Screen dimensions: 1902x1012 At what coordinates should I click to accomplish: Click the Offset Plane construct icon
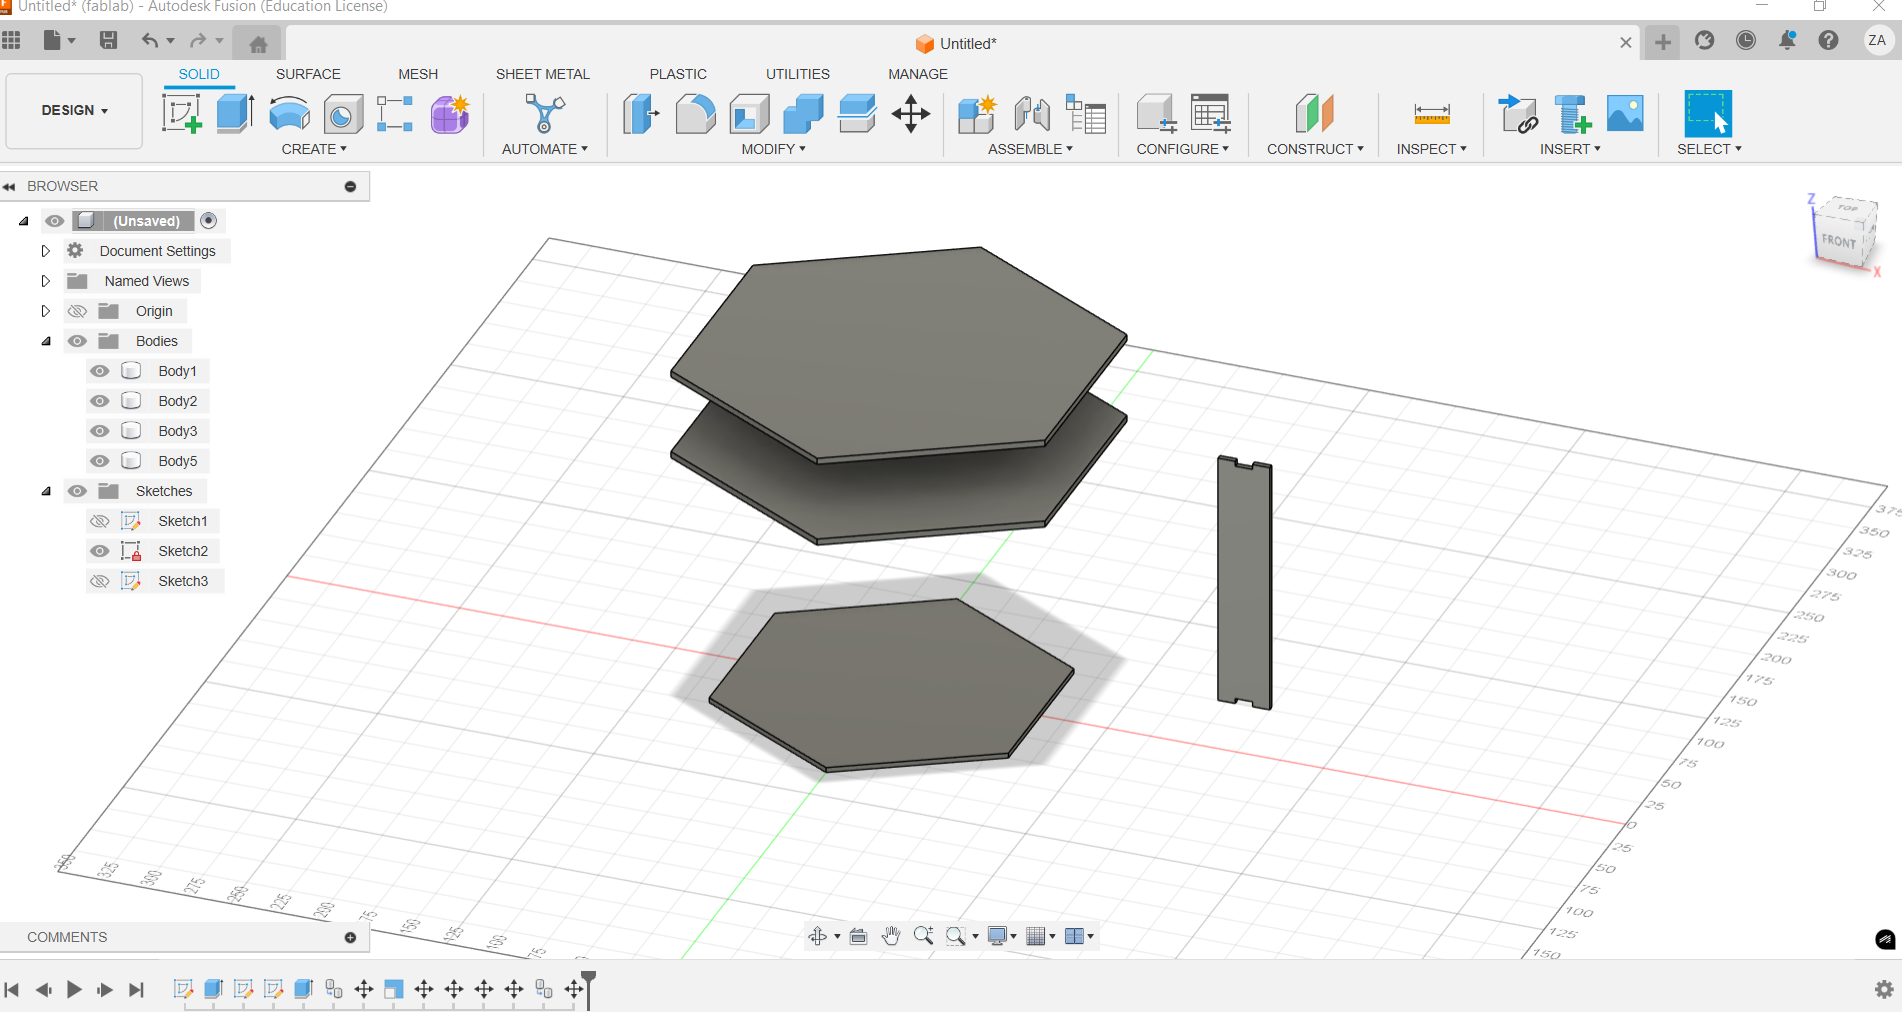1315,114
